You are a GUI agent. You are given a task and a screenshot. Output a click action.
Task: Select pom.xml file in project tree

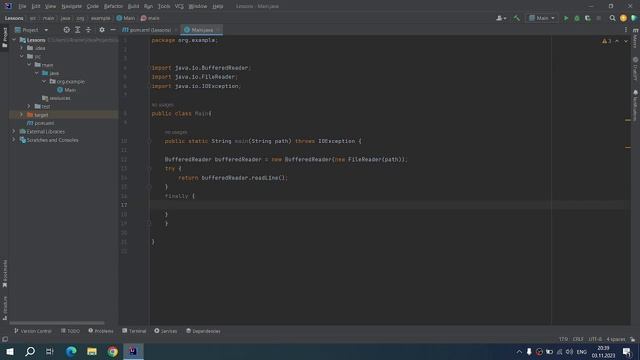pyautogui.click(x=40, y=123)
